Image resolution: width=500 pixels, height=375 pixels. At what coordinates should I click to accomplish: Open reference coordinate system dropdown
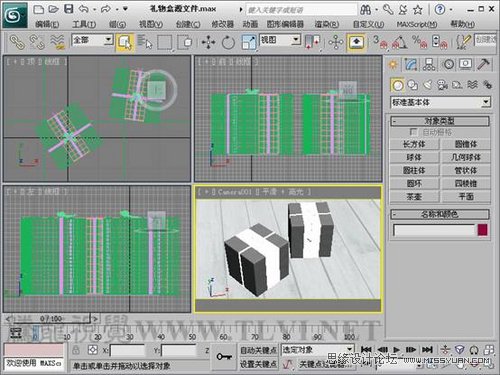coord(295,40)
